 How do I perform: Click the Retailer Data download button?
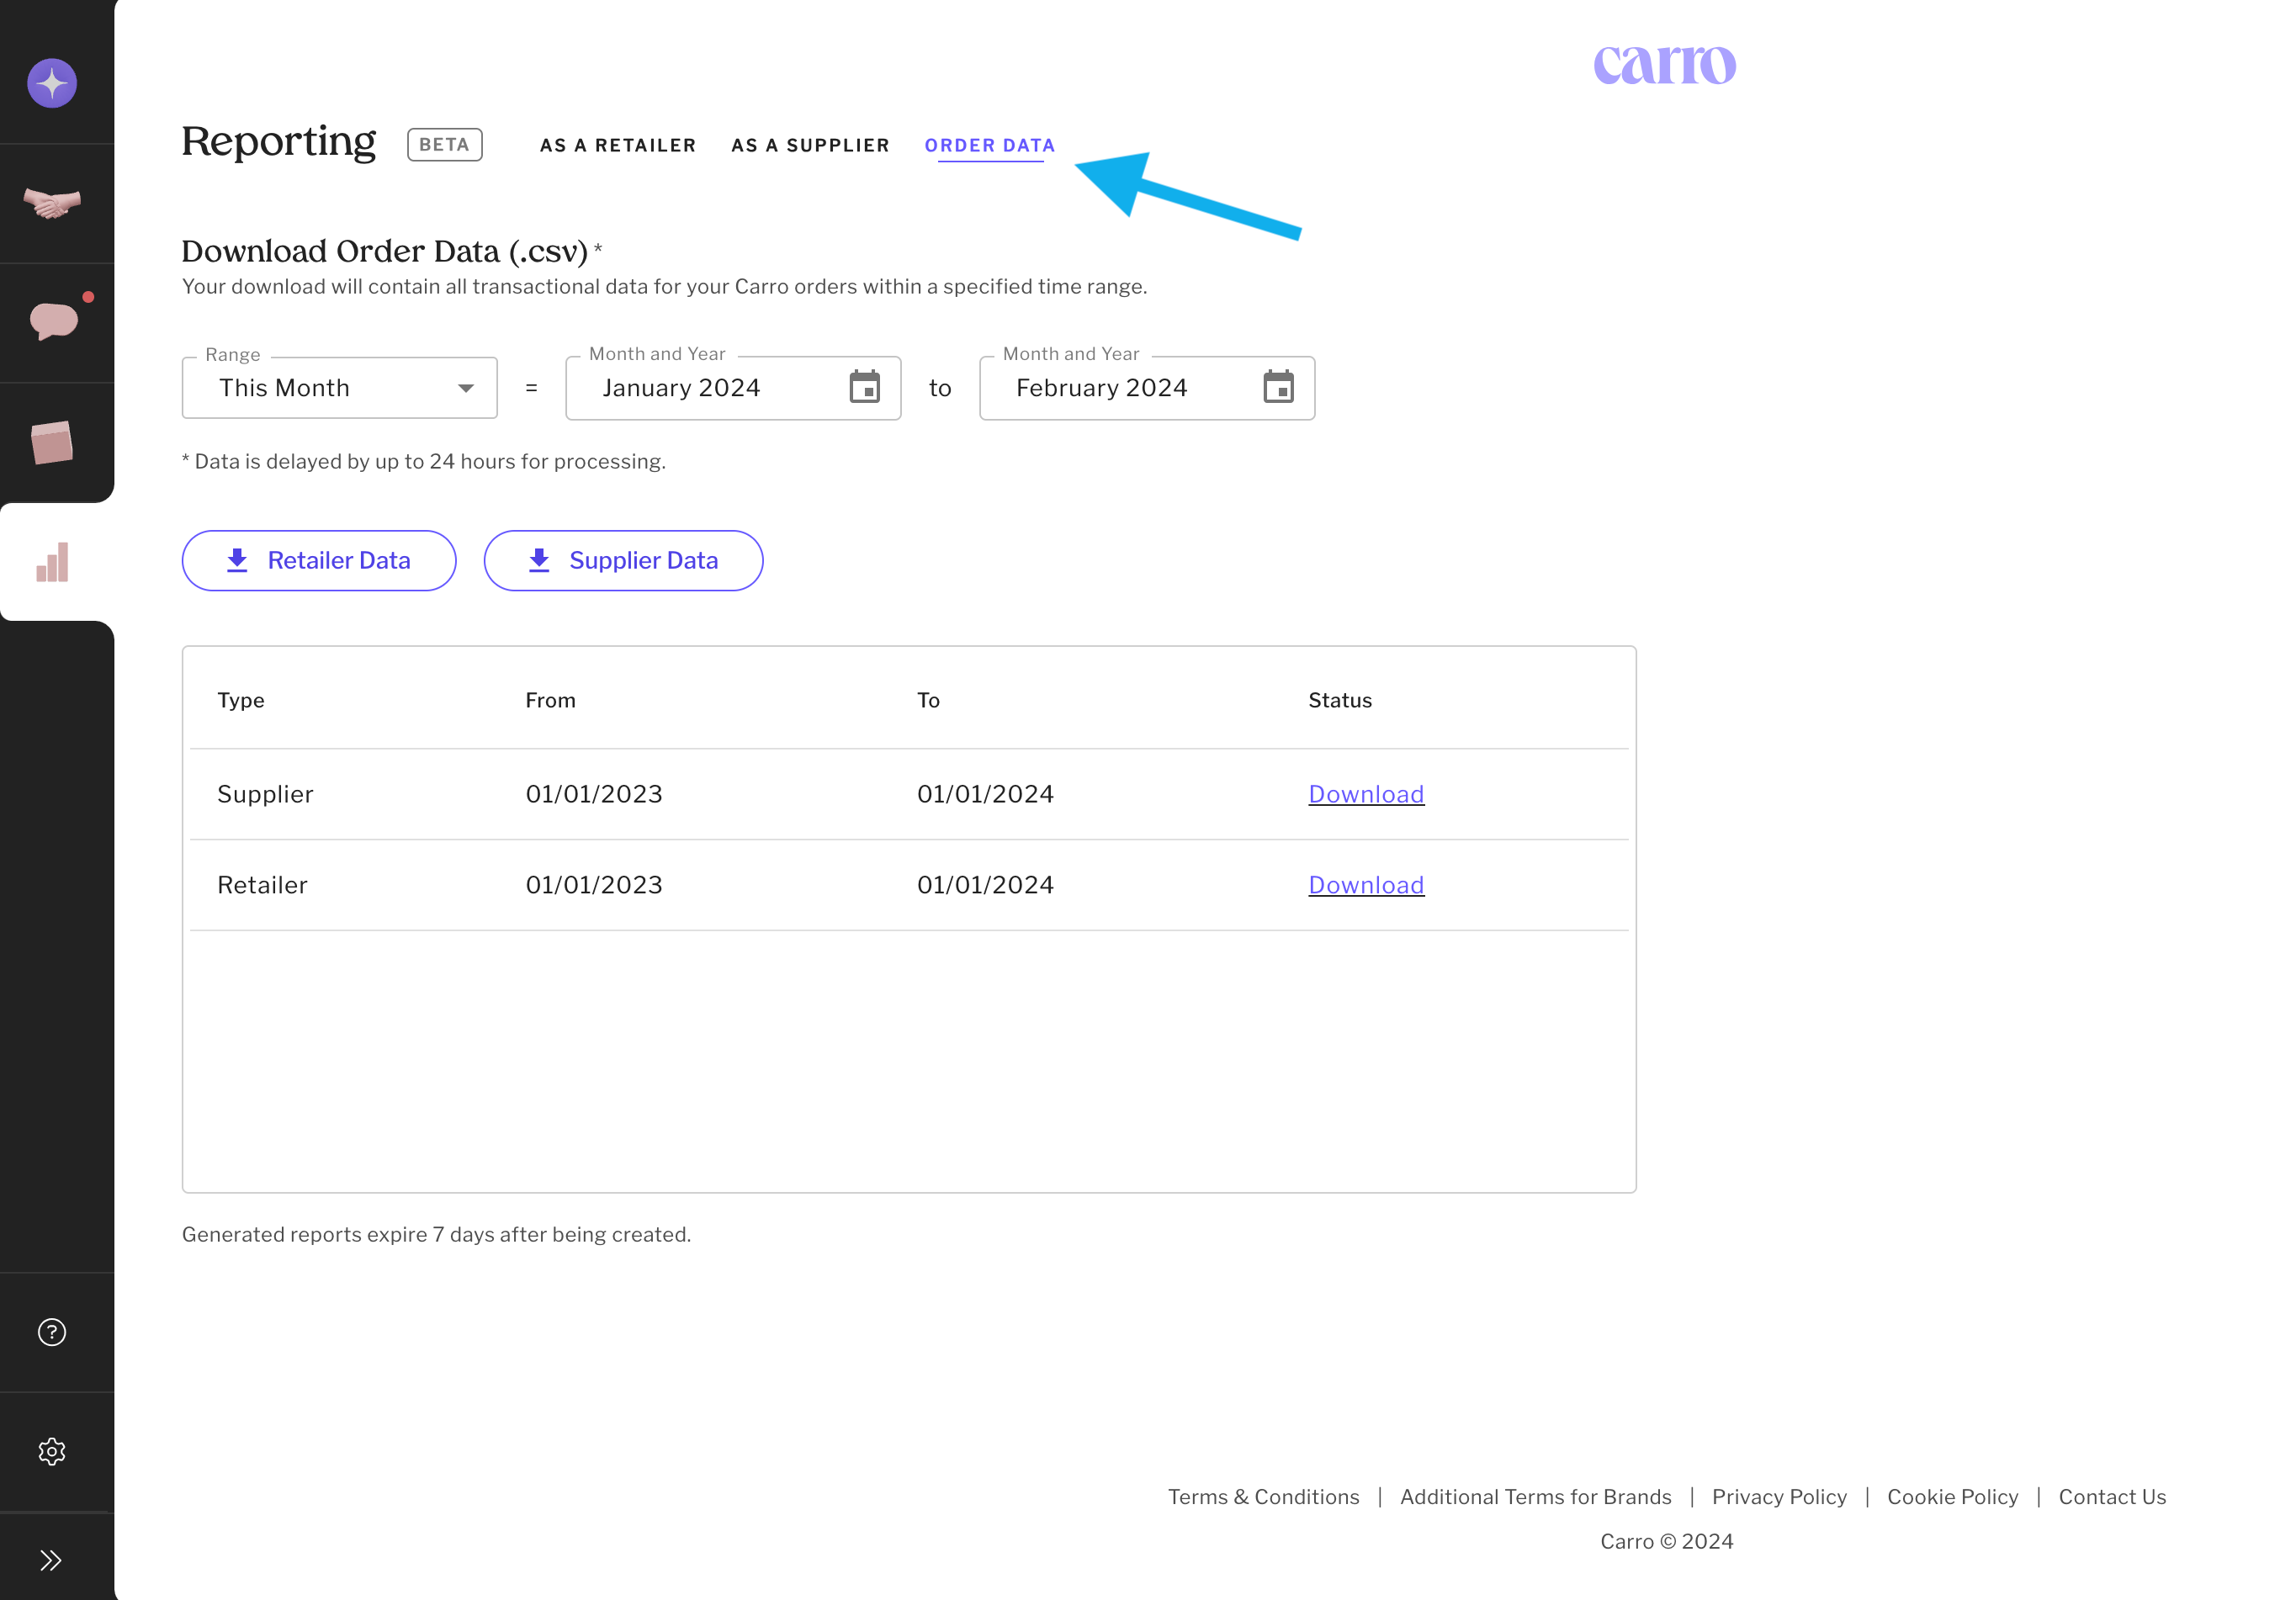click(x=319, y=560)
